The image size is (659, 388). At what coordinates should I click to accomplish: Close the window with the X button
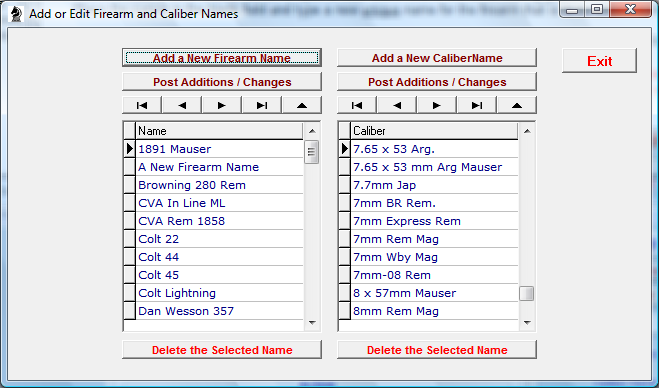click(630, 9)
